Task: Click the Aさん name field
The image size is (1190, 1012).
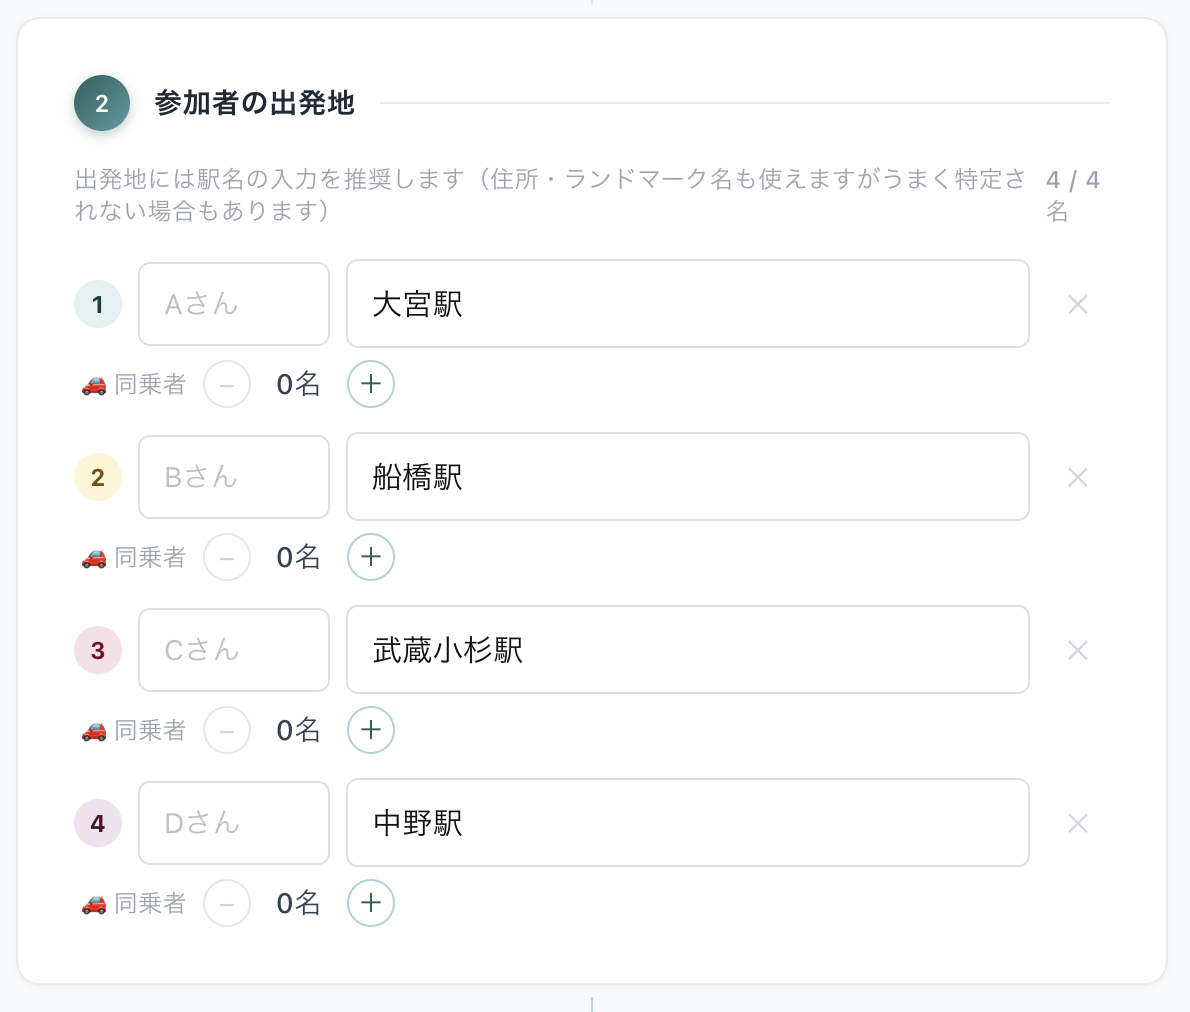Action: (x=234, y=304)
